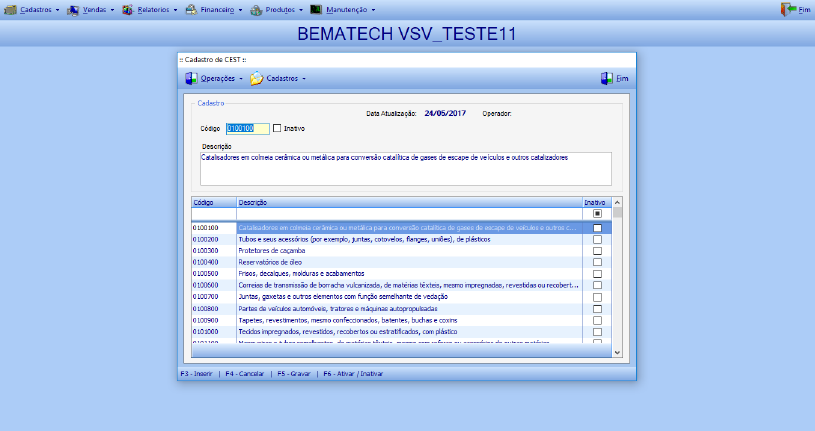
Task: Check Inativo box for Protetores de caçamba
Action: pyautogui.click(x=597, y=251)
